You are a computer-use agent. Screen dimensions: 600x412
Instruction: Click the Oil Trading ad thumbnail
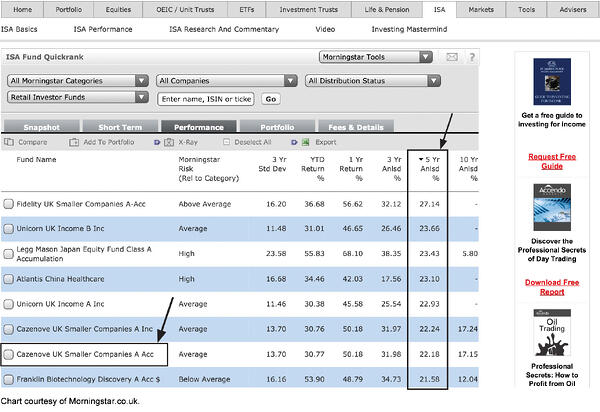[x=552, y=333]
